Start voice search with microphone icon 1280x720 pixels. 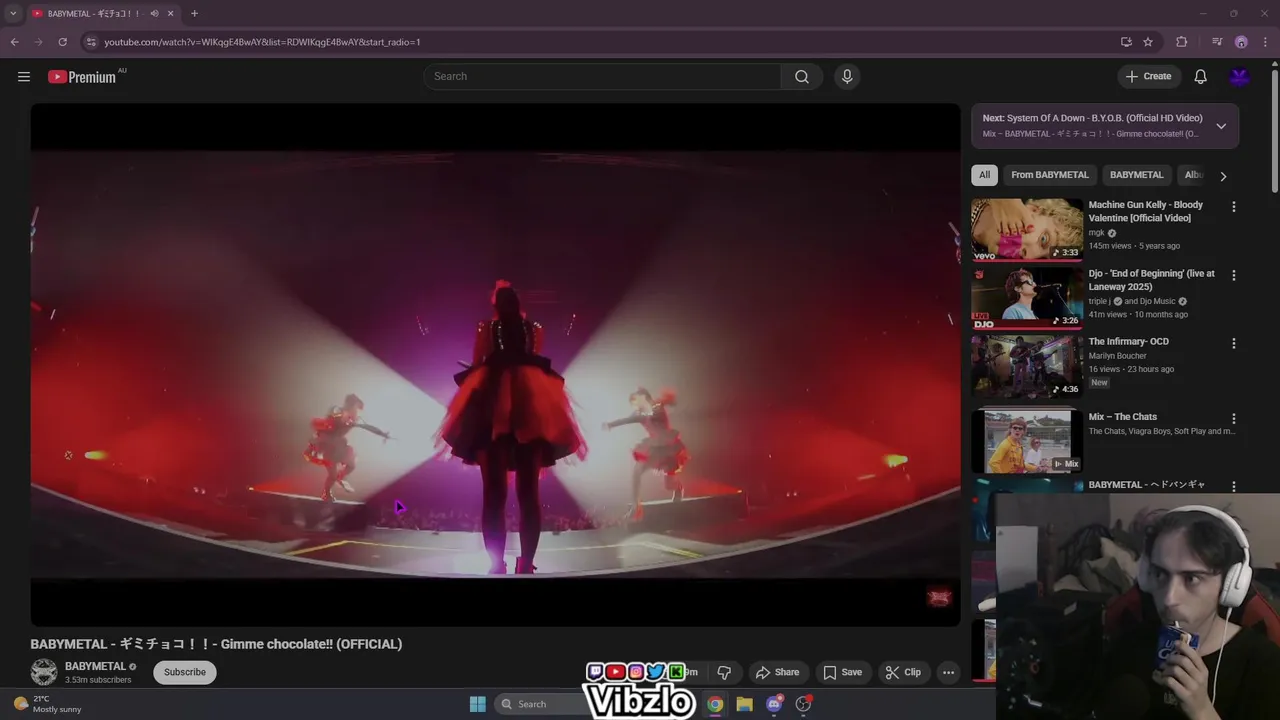pos(847,77)
